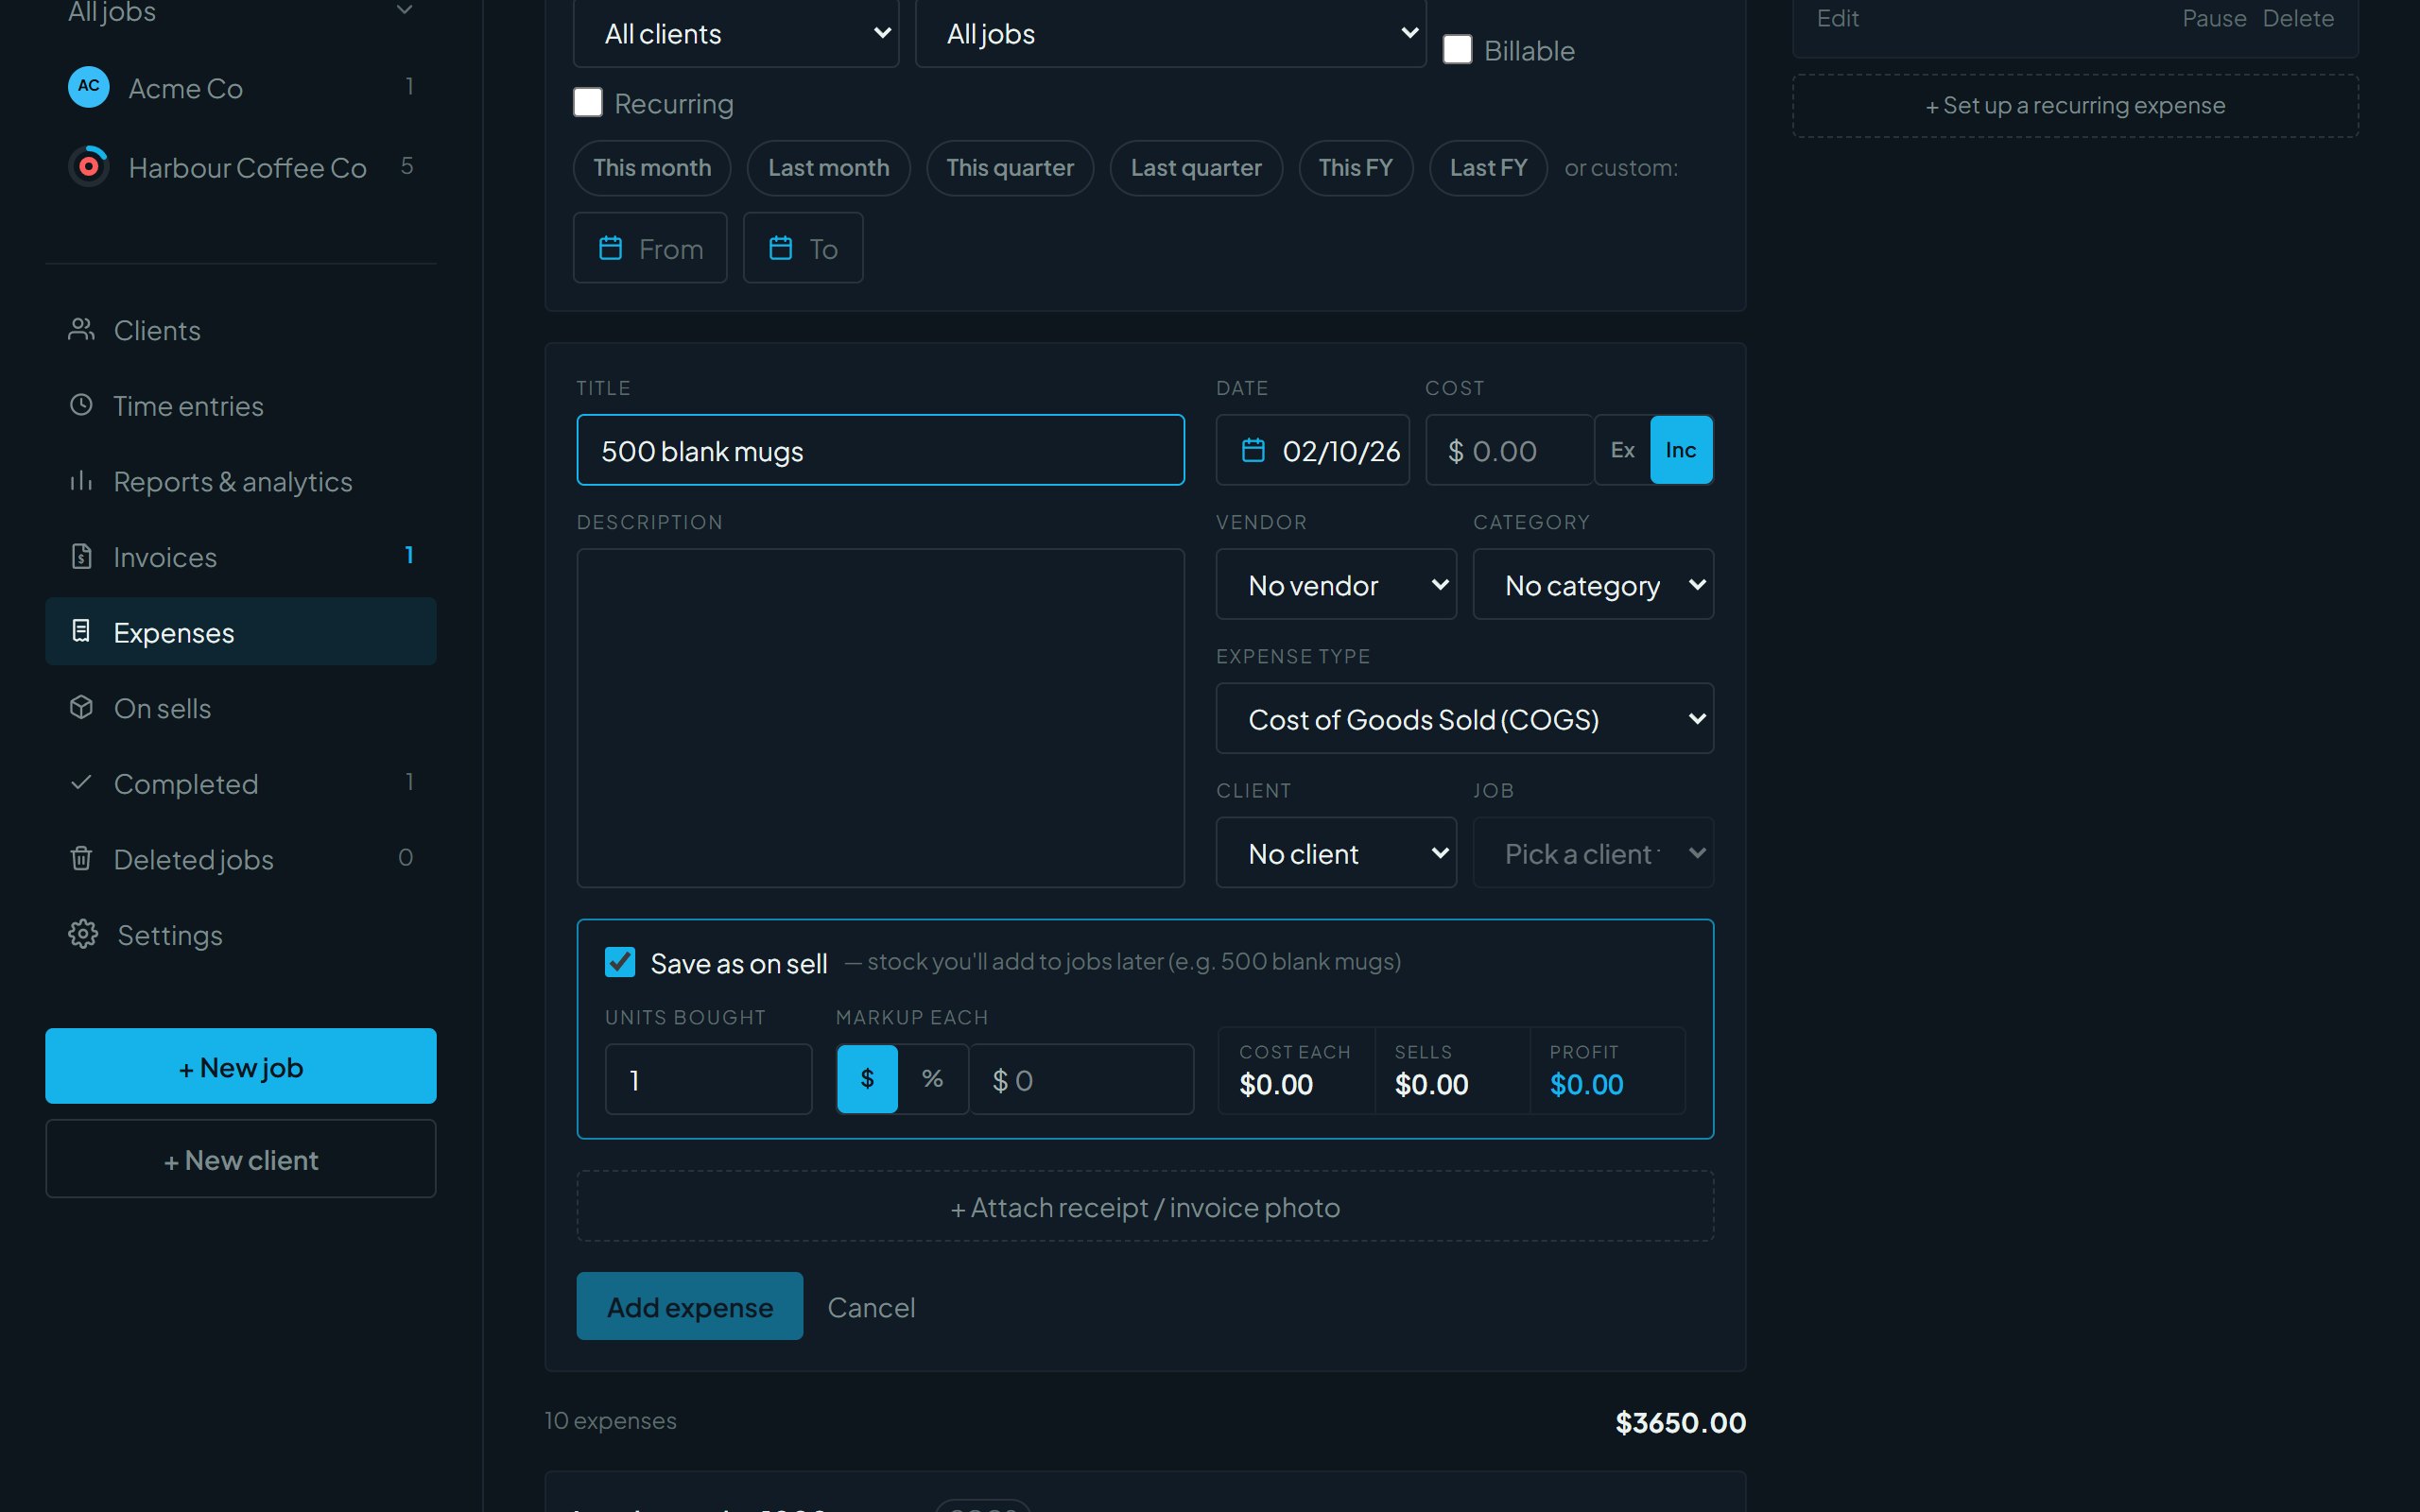Select Harbour Coffee Co client
The image size is (2420, 1512).
tap(241, 167)
